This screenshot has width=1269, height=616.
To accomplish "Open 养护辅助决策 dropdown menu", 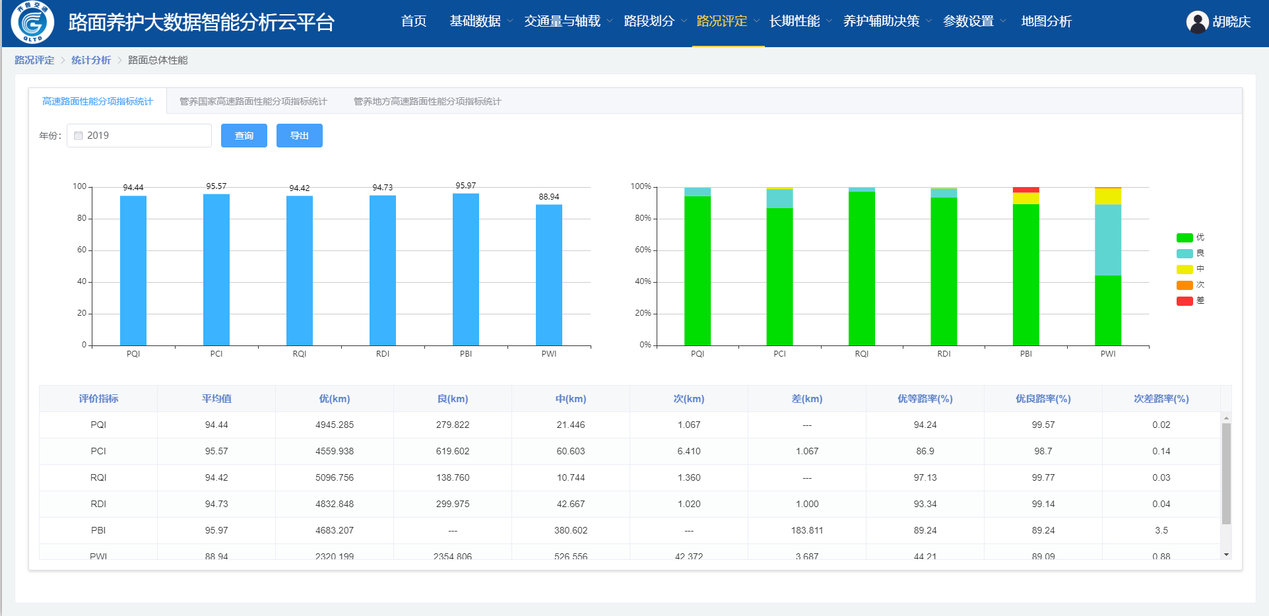I will tap(886, 21).
